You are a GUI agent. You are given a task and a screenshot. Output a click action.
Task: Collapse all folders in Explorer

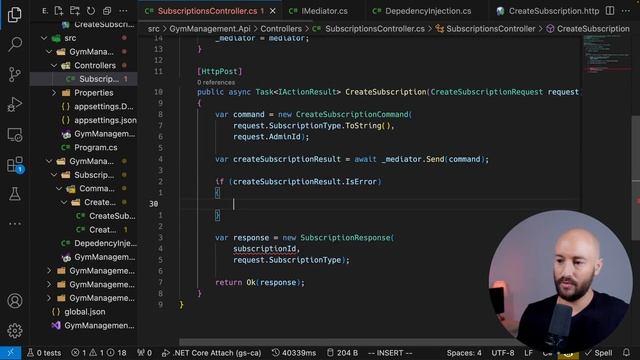pyautogui.click(x=107, y=11)
